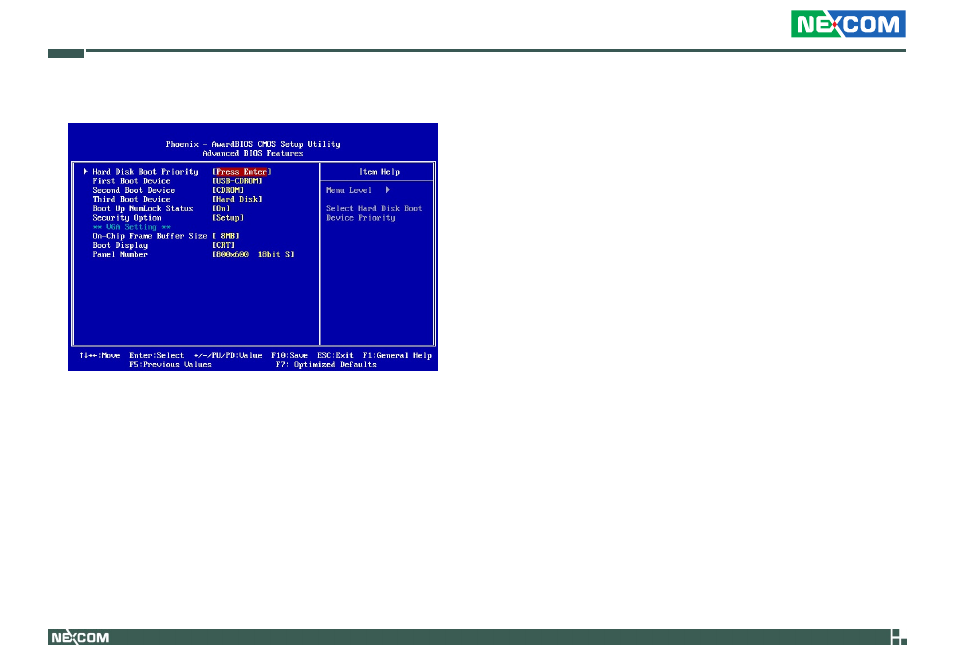This screenshot has width=954, height=671.
Task: Click the arrow beside Hard Disk Boot Priority
Action: pyautogui.click(x=86, y=172)
